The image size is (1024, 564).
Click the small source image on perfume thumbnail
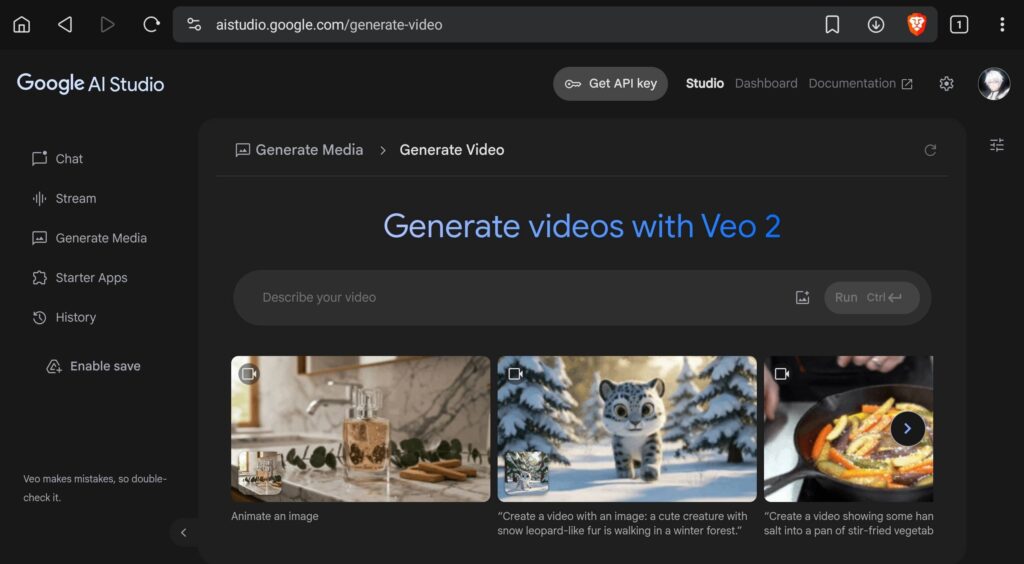click(260, 473)
